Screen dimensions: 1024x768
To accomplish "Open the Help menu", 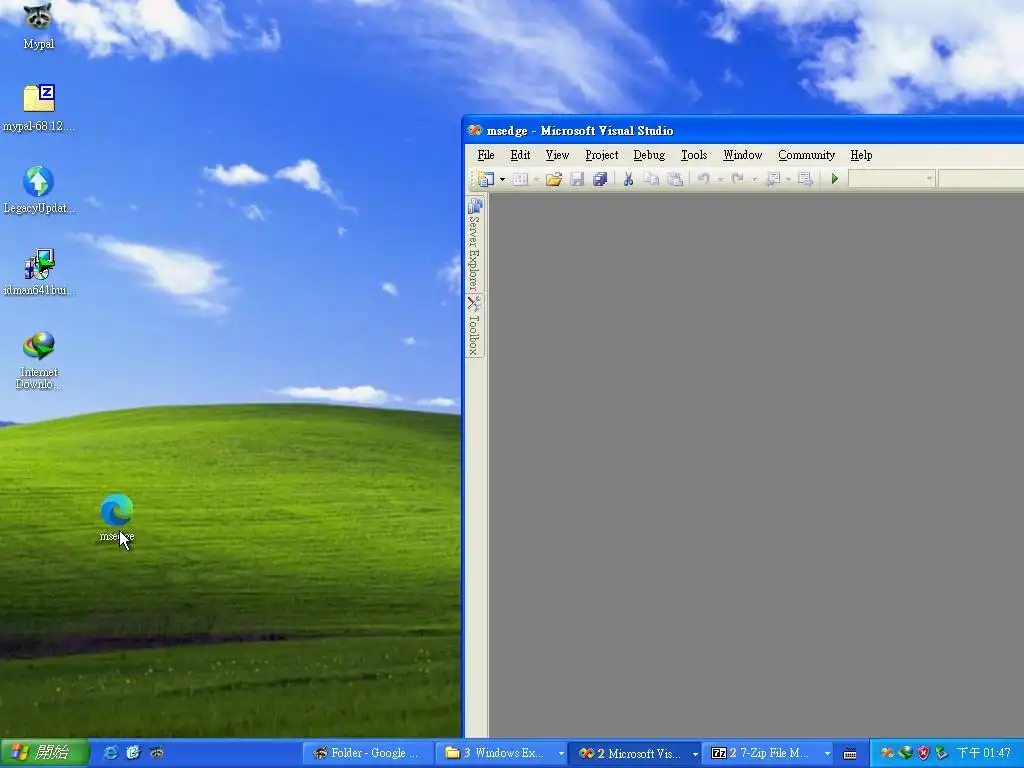I will (x=861, y=155).
